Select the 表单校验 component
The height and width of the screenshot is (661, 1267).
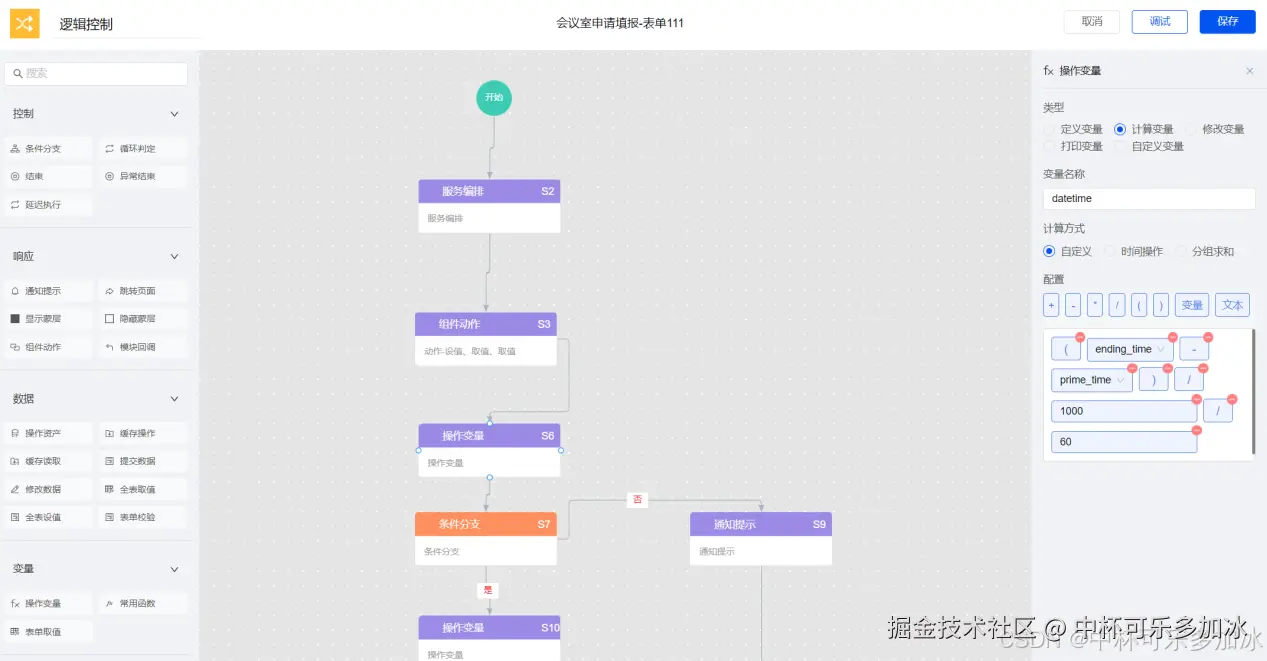coord(143,517)
